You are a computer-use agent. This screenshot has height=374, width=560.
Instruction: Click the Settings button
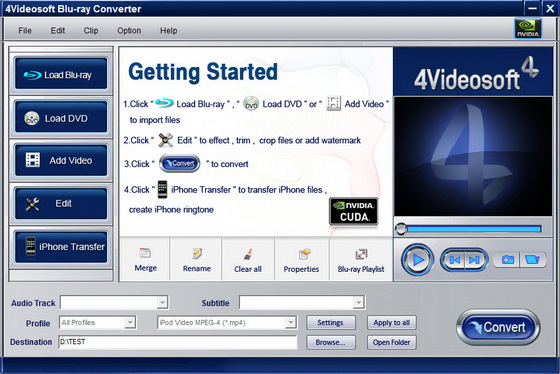(x=330, y=323)
